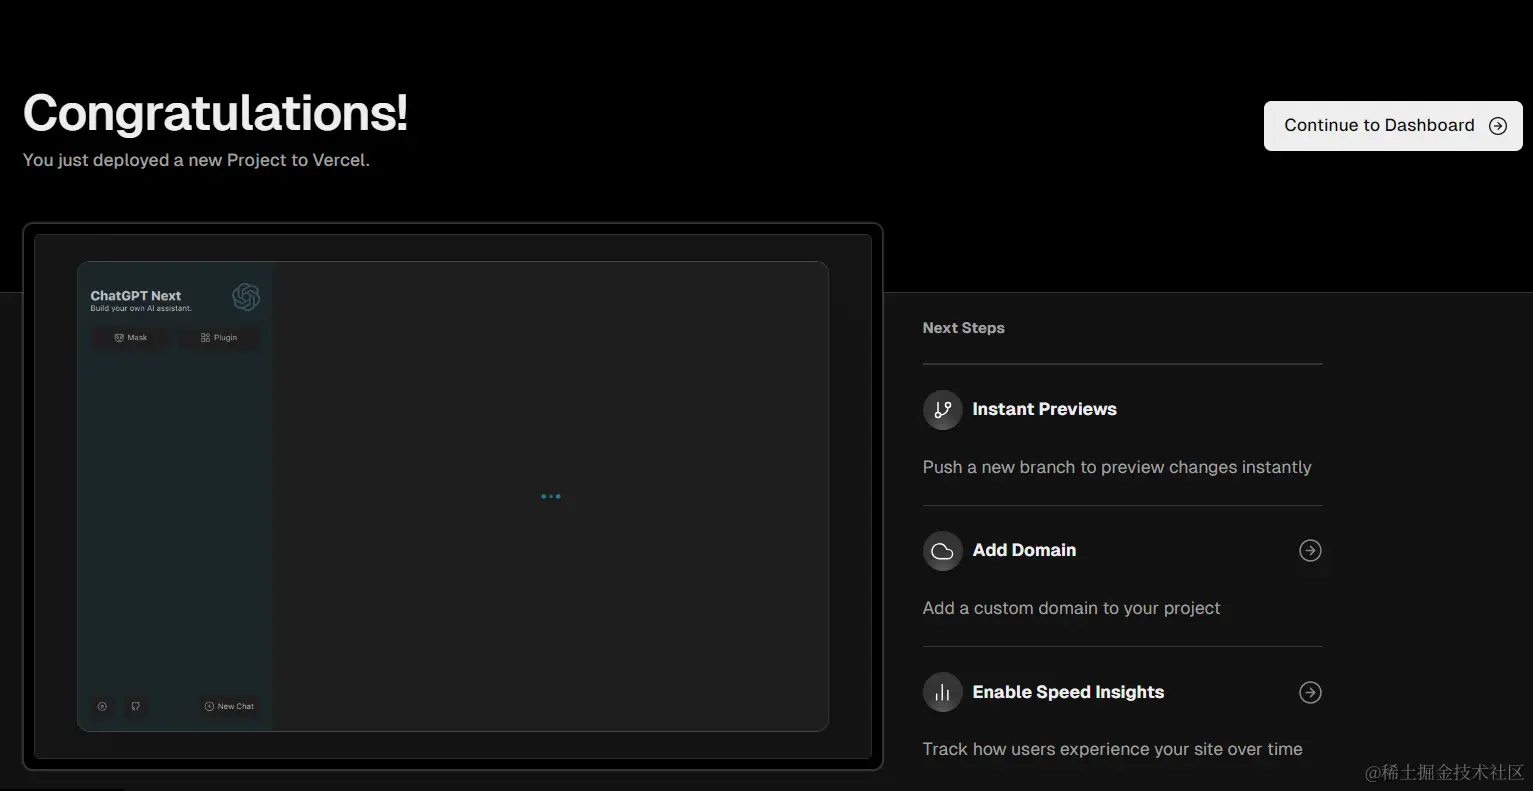The width and height of the screenshot is (1533, 791).
Task: Click the settings icon in preview sidebar
Action: (x=102, y=706)
